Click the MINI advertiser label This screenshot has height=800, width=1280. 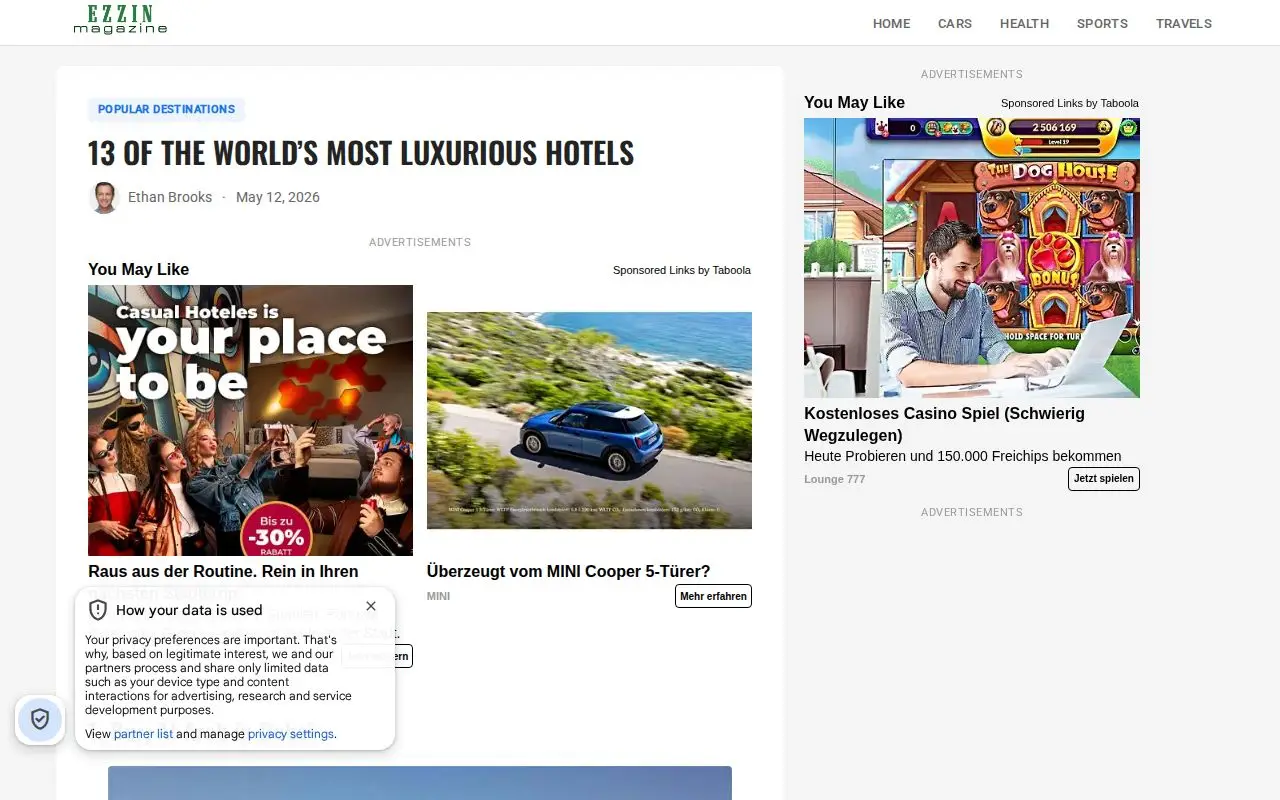coord(438,596)
